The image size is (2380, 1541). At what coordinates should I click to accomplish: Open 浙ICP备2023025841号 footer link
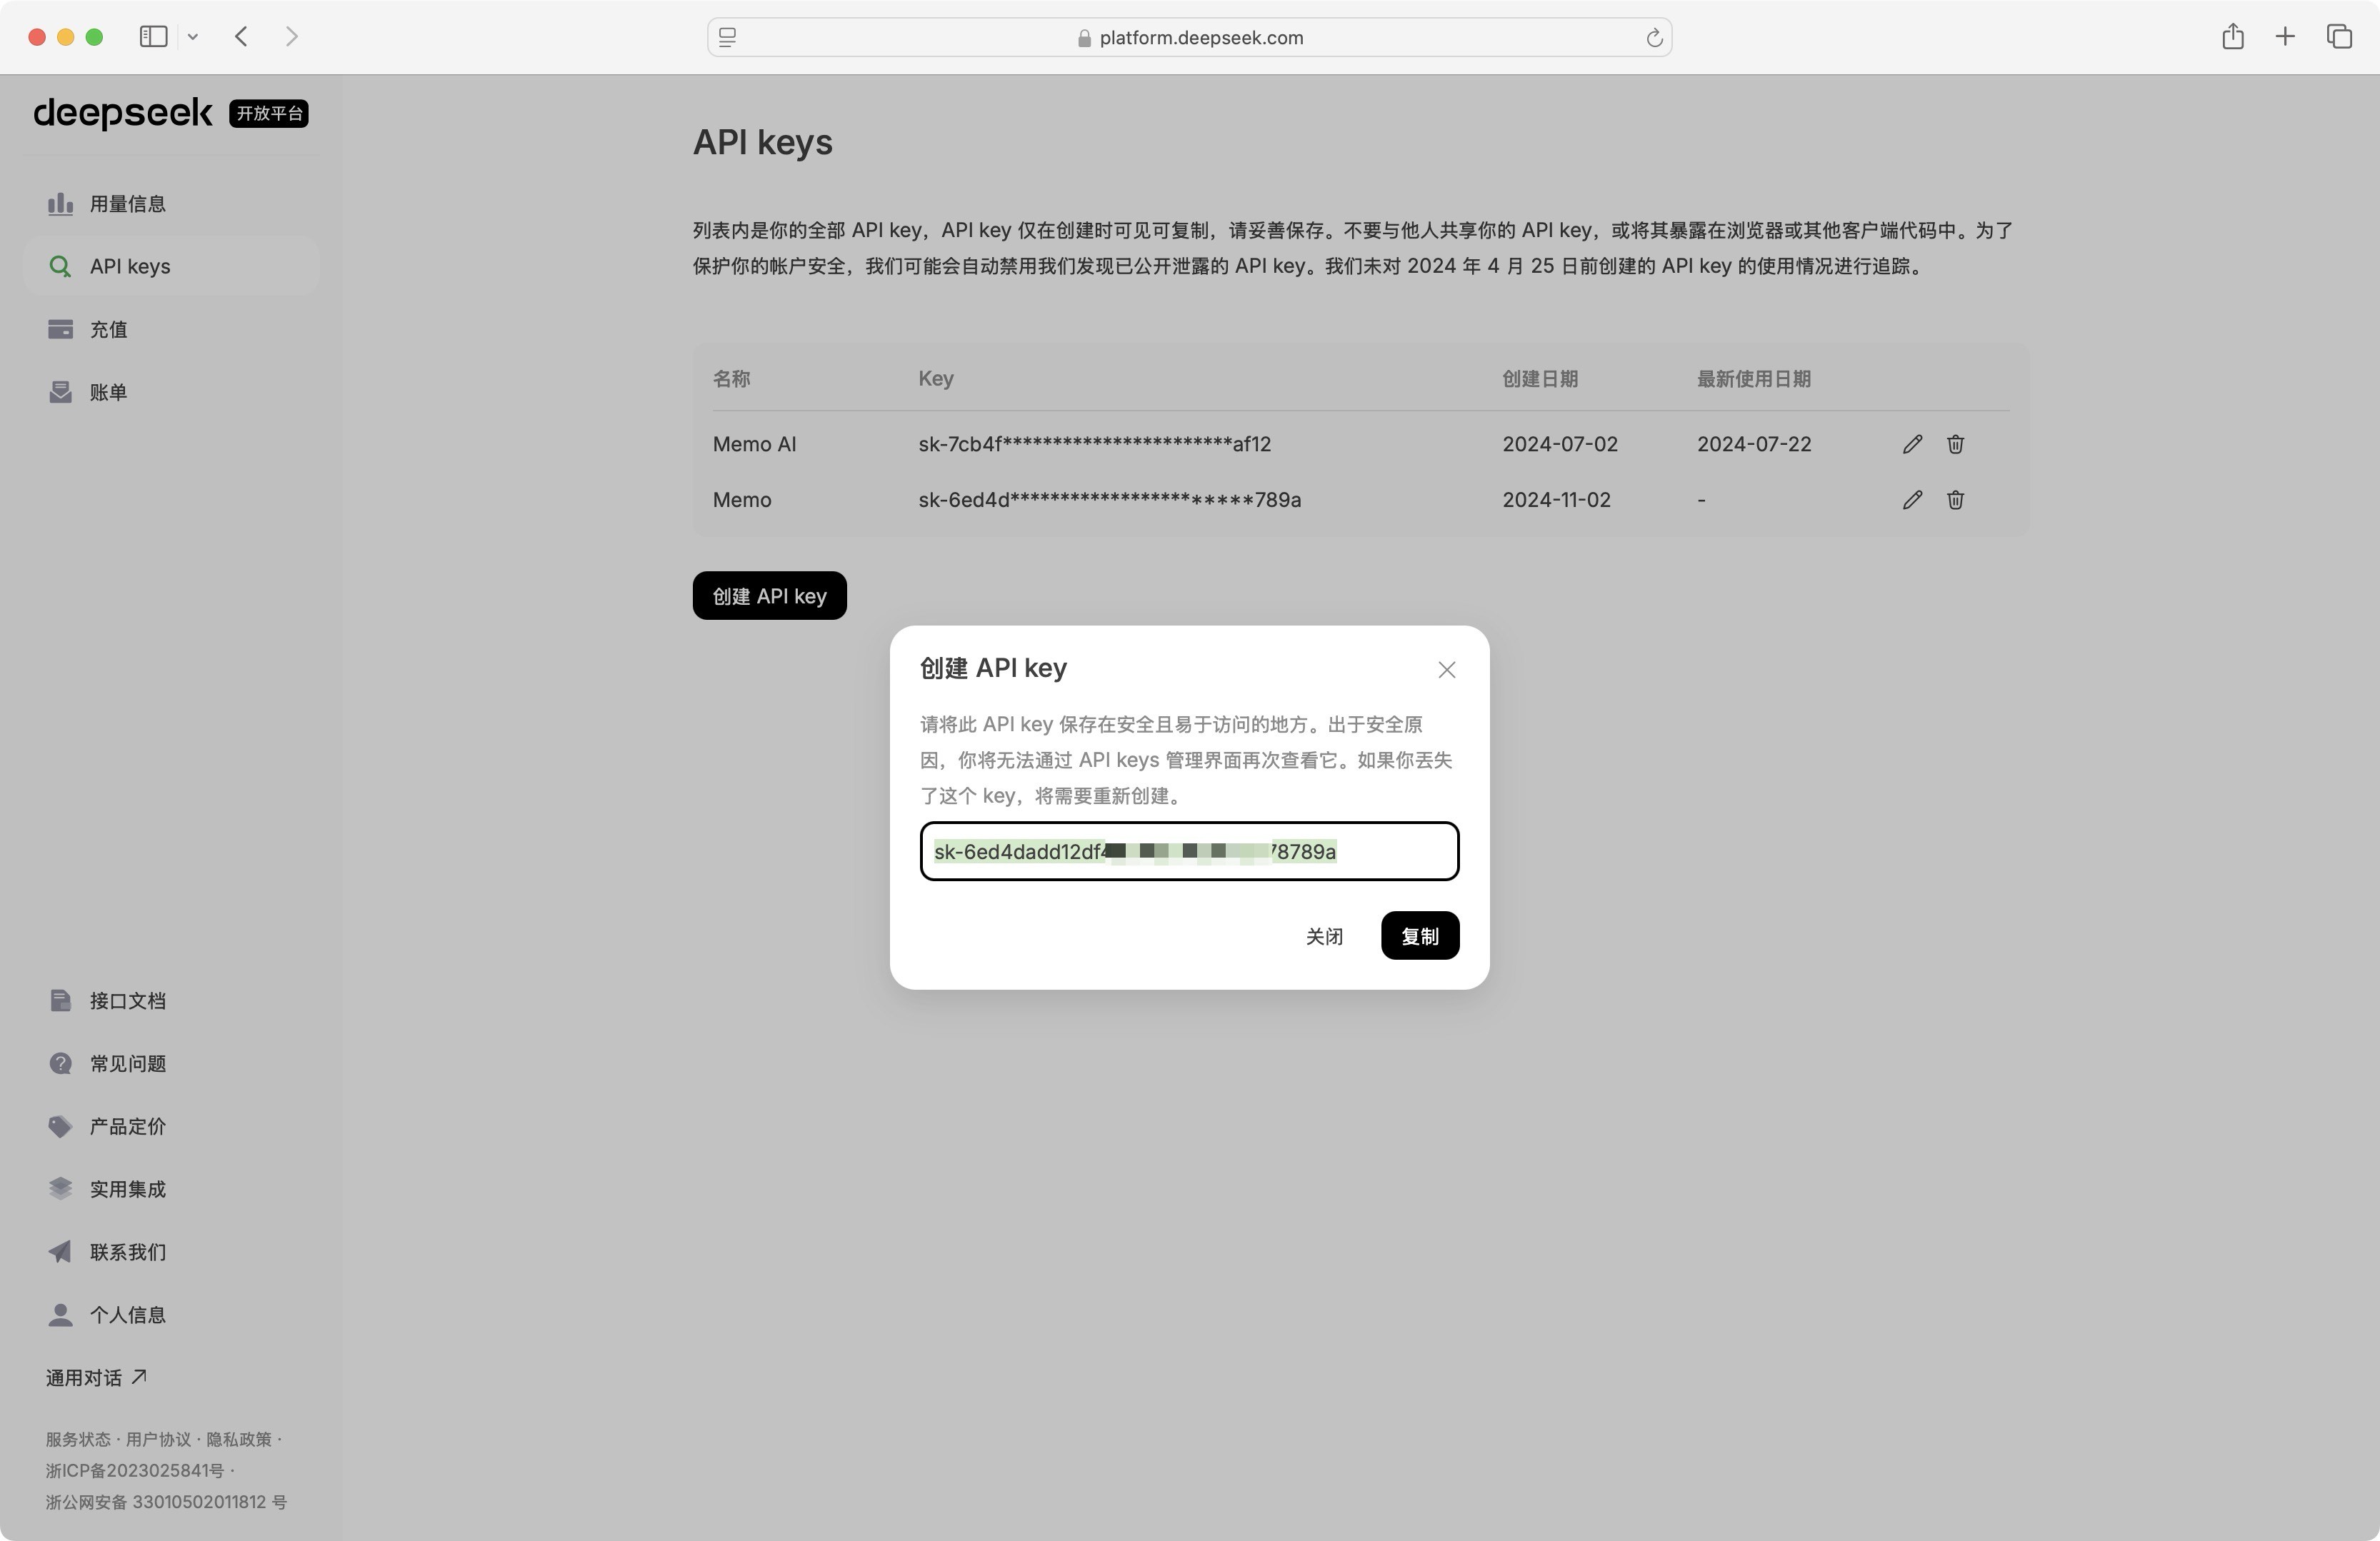[135, 1471]
